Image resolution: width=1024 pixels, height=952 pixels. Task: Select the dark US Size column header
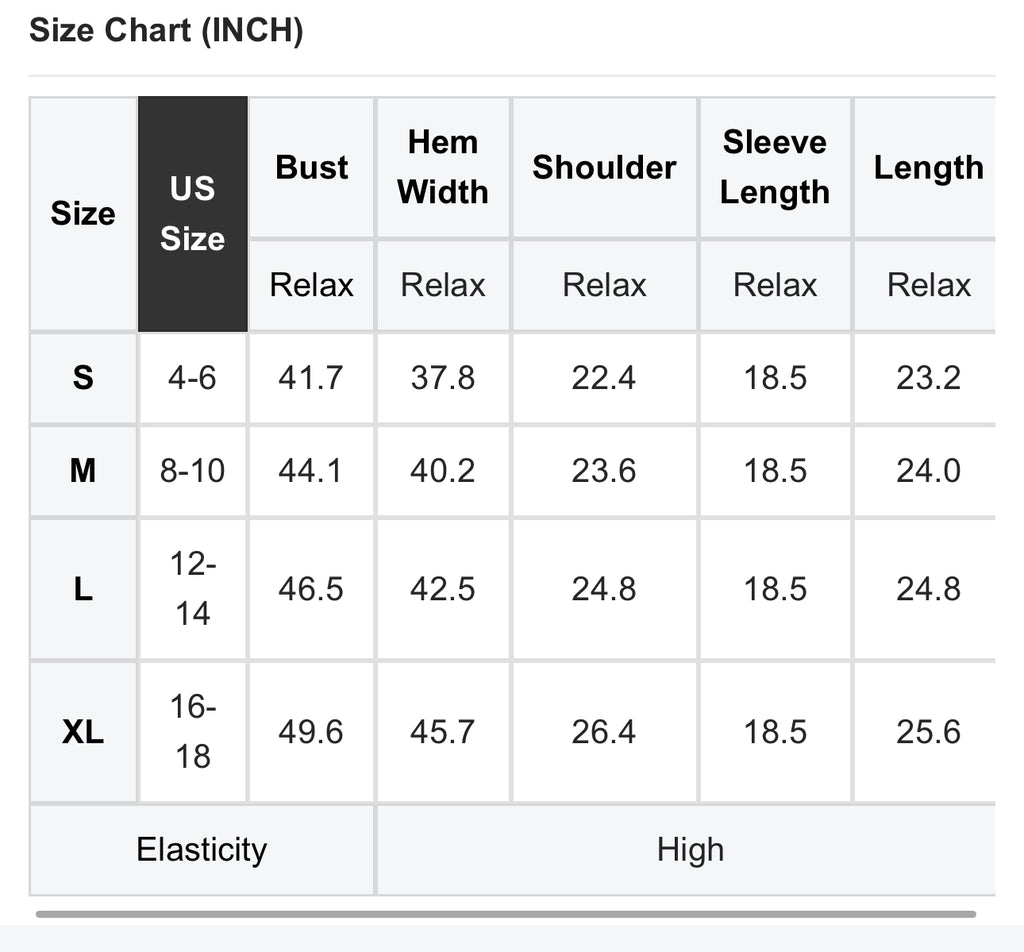click(192, 214)
